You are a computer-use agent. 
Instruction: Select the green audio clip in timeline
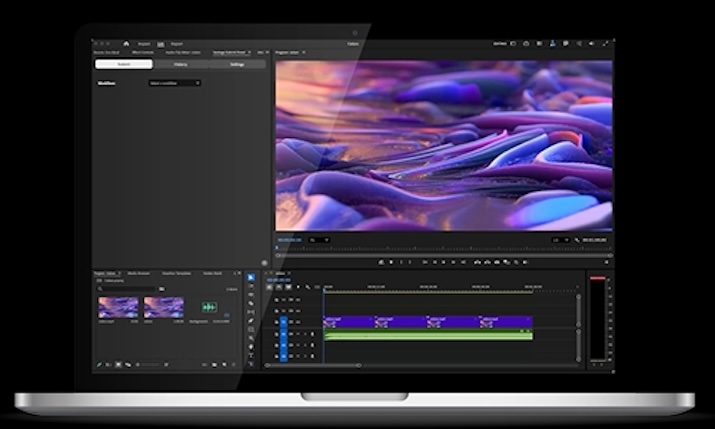click(x=428, y=335)
